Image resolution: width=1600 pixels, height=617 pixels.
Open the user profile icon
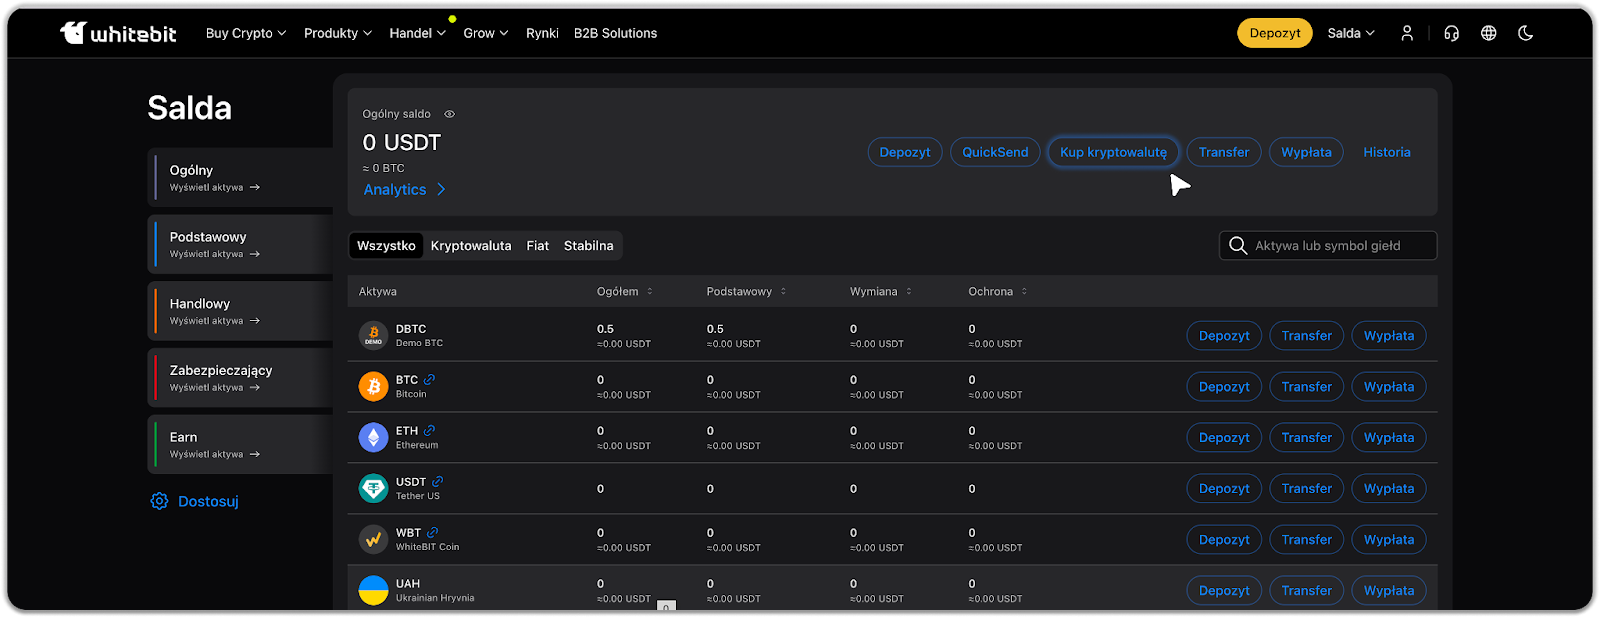[x=1407, y=33]
